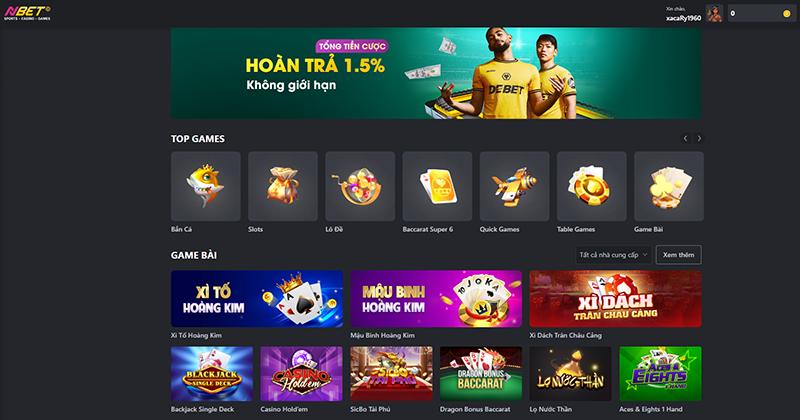Open Xì Dách Trân Châu Cảng game
Viewport: 800px width, 420px height.
click(615, 299)
